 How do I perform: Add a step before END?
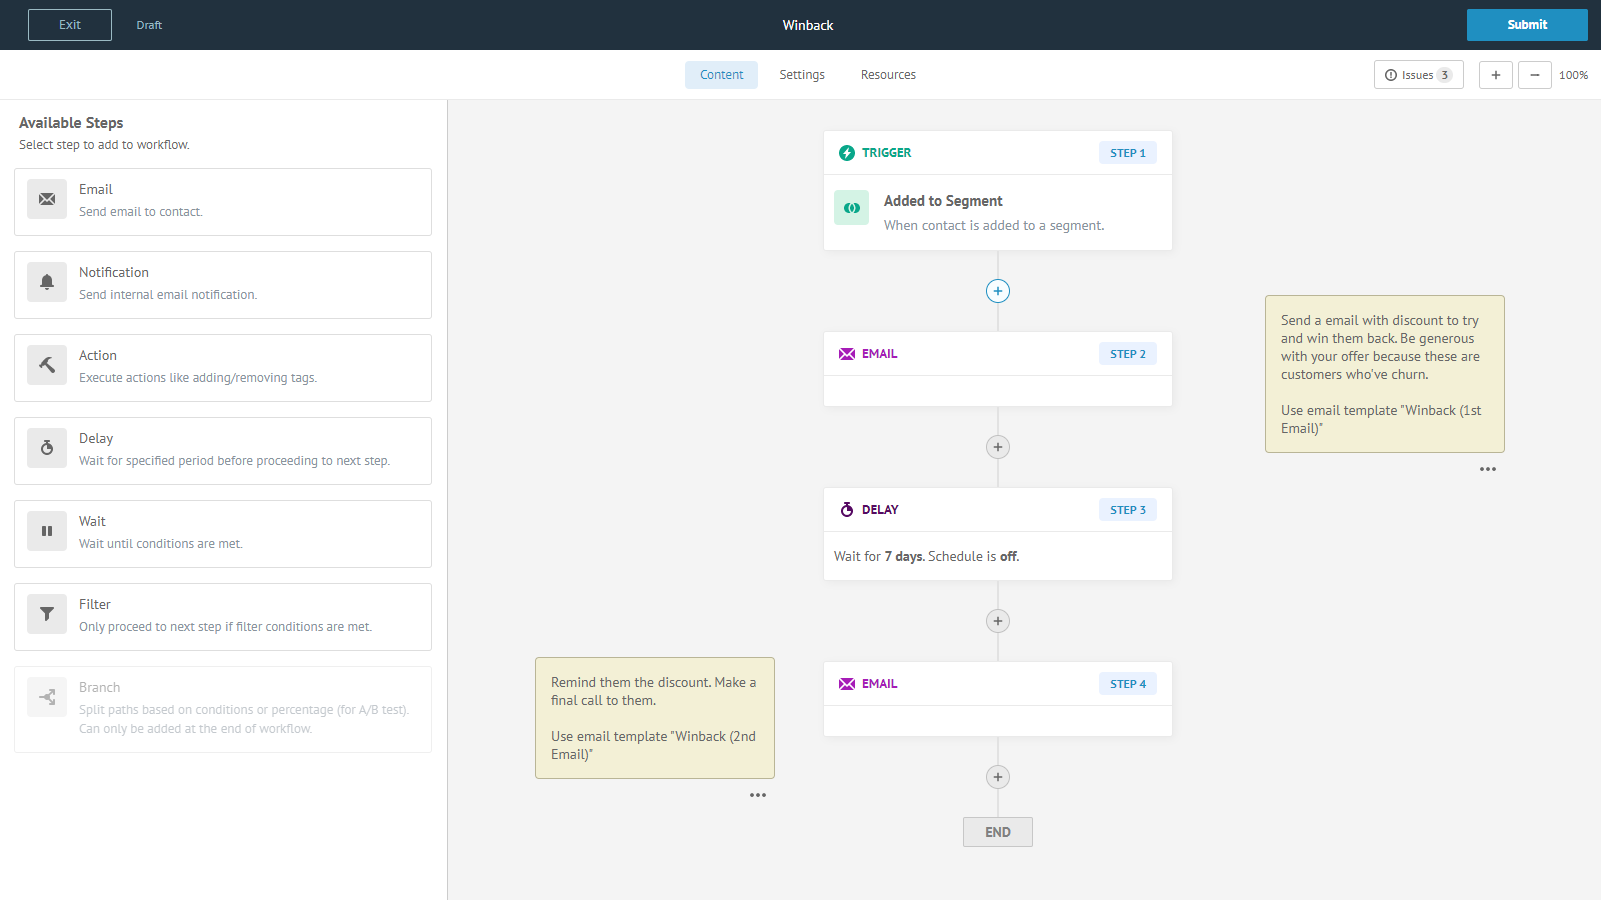(x=997, y=777)
